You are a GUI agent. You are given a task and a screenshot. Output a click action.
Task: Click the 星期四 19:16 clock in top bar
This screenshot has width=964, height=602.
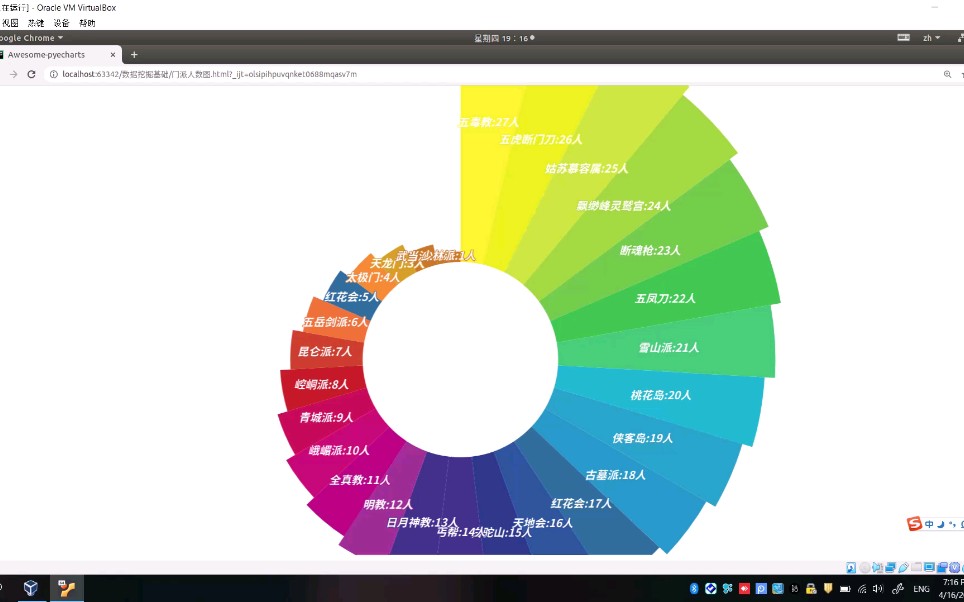click(504, 38)
